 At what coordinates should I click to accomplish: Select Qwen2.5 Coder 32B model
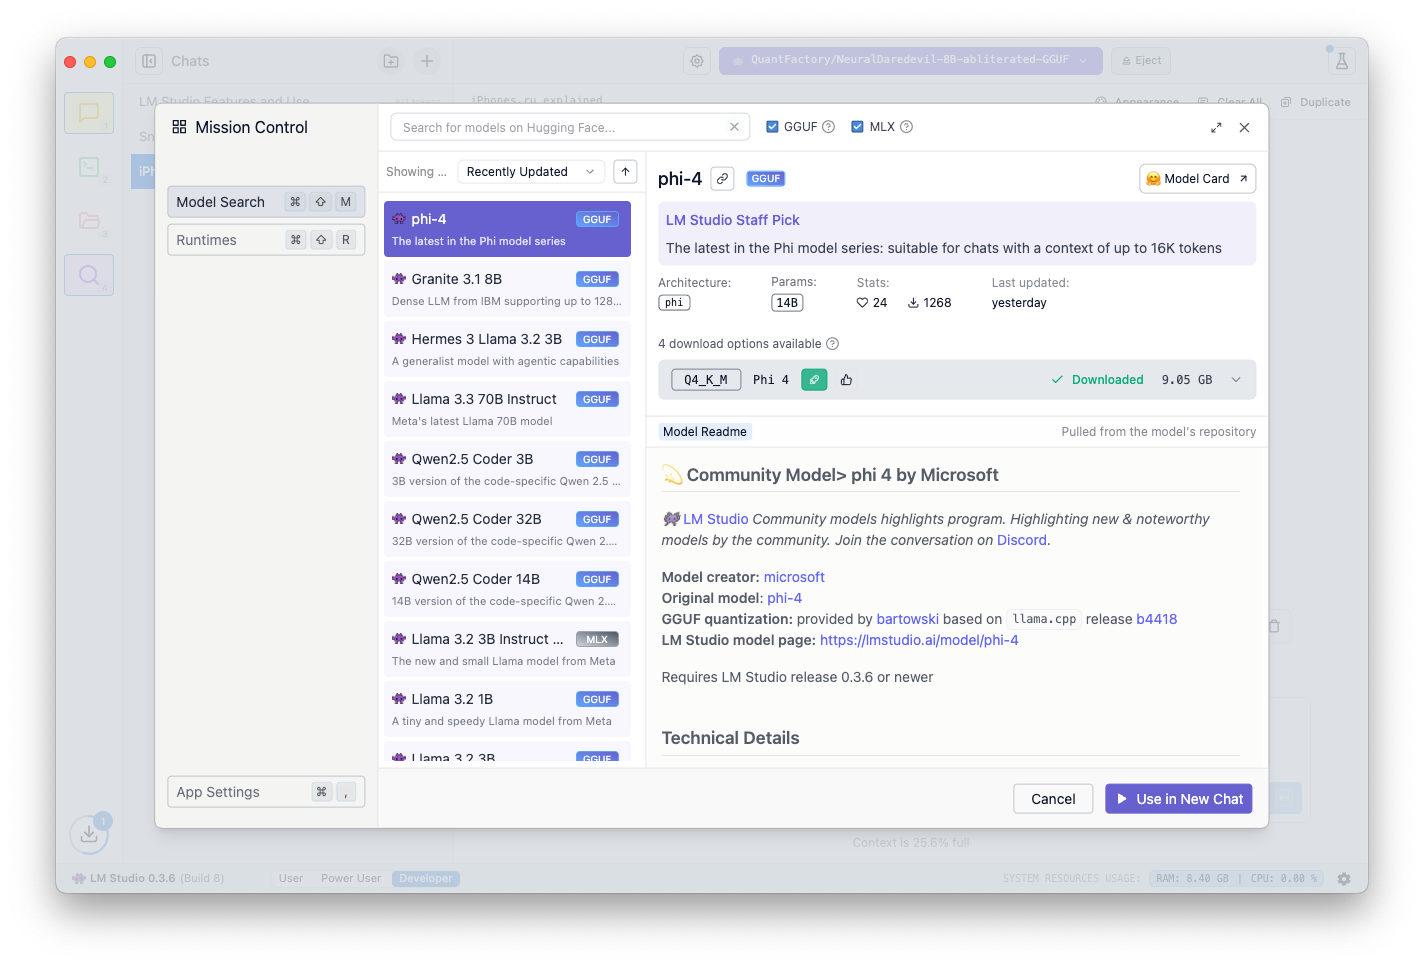click(507, 529)
